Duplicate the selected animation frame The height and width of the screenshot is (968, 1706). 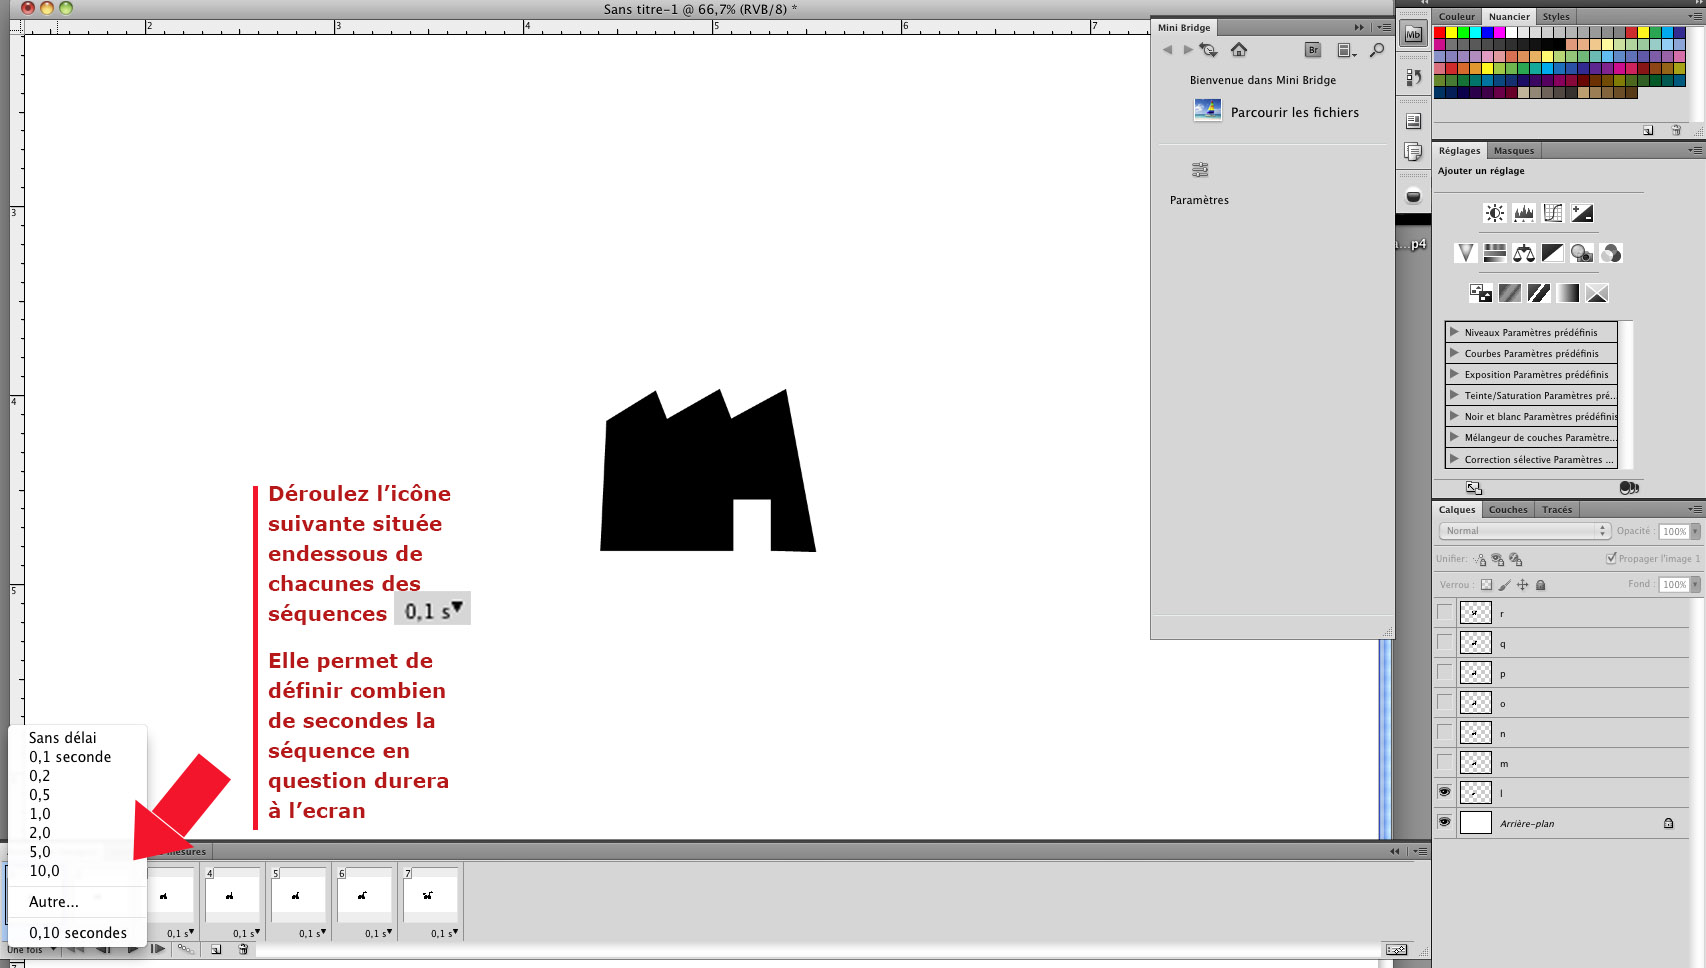point(216,950)
